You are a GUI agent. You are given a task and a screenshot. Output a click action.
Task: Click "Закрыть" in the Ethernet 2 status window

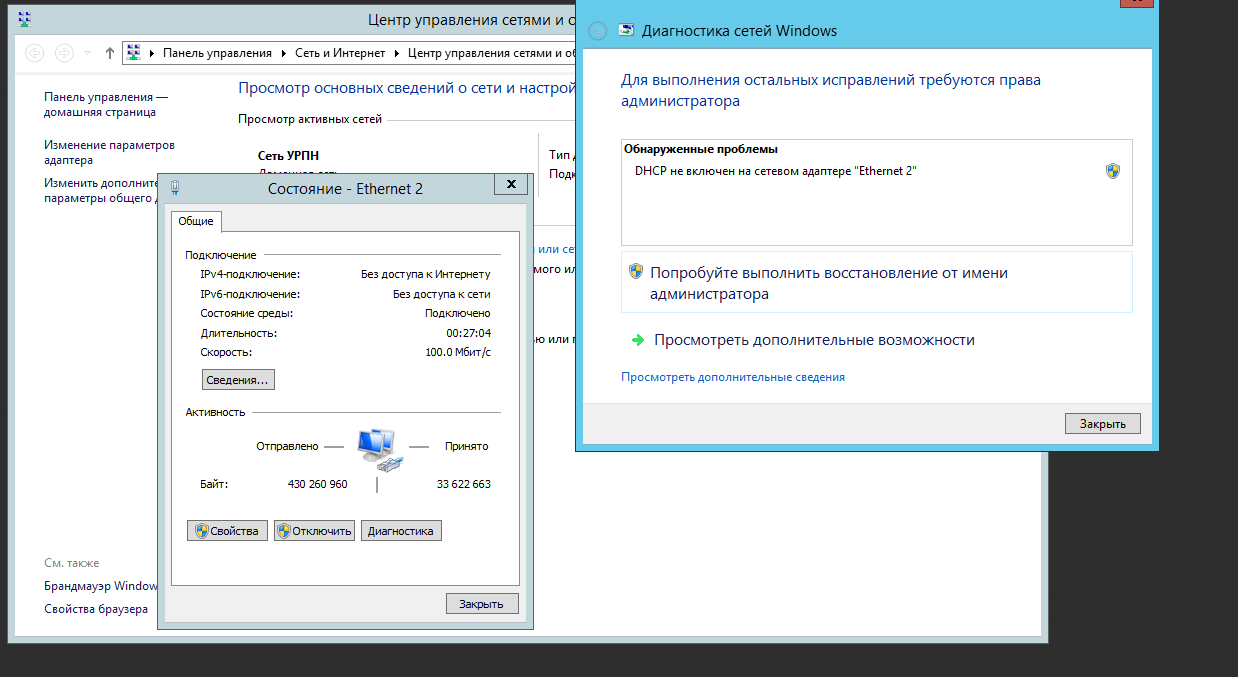(x=482, y=603)
